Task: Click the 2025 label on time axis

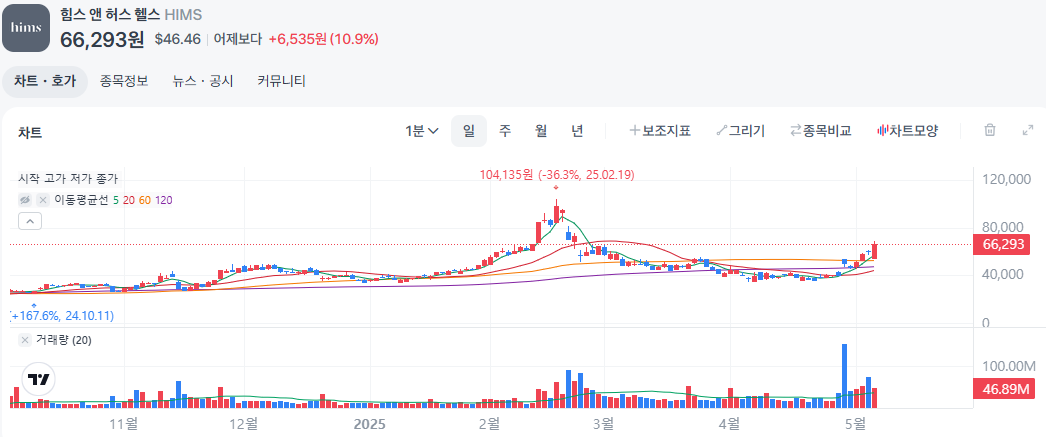Action: pos(370,424)
